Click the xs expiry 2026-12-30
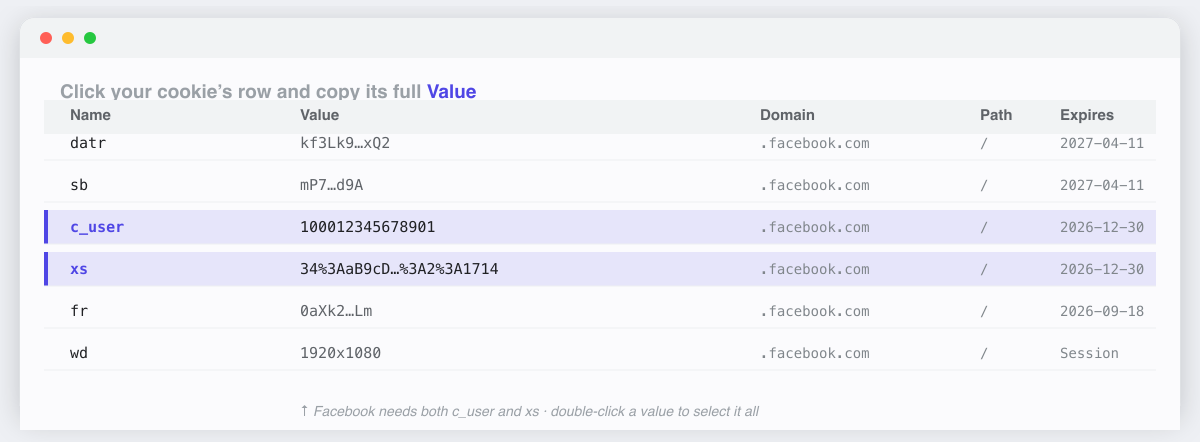This screenshot has width=1200, height=442. click(1102, 269)
